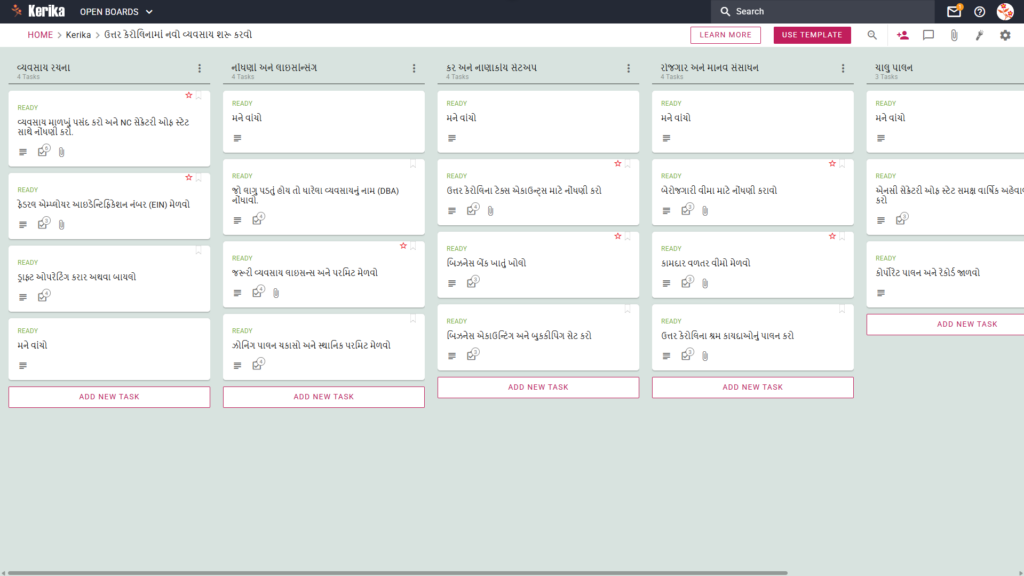Click the LEARN MORE button

(725, 35)
